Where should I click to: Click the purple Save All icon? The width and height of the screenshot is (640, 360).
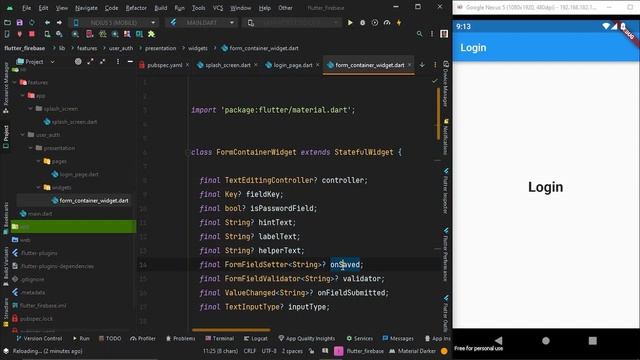tap(19, 22)
